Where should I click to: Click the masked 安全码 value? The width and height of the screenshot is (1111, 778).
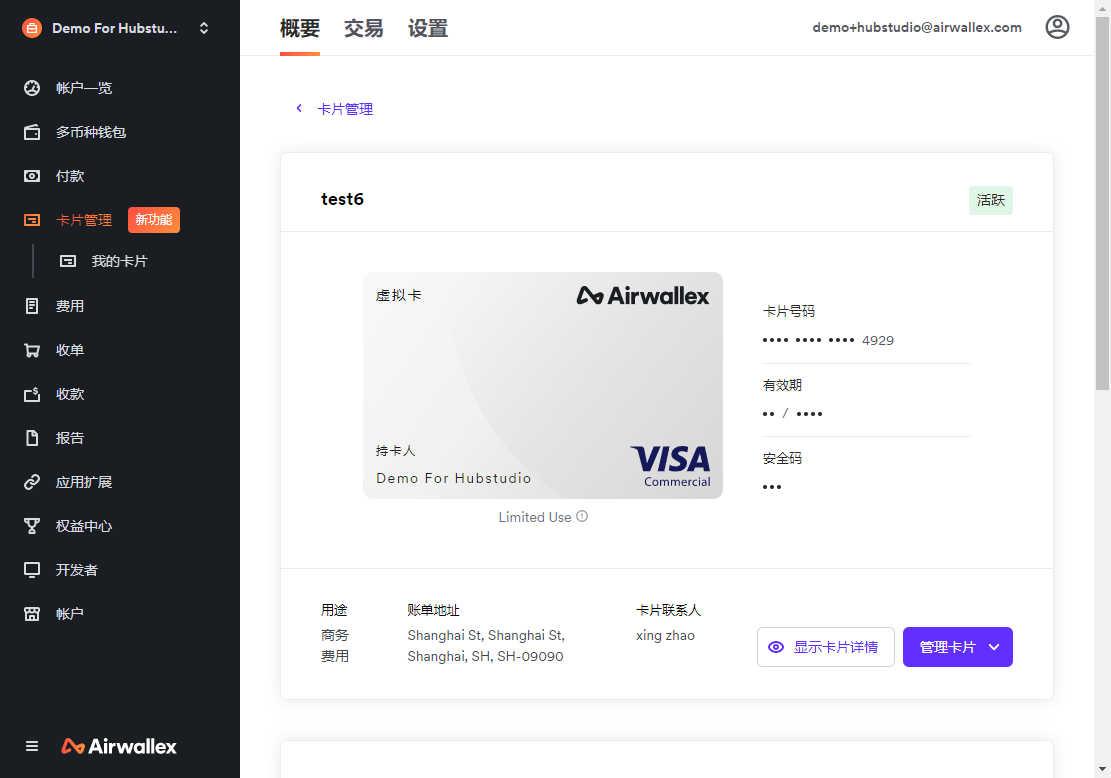coord(772,487)
